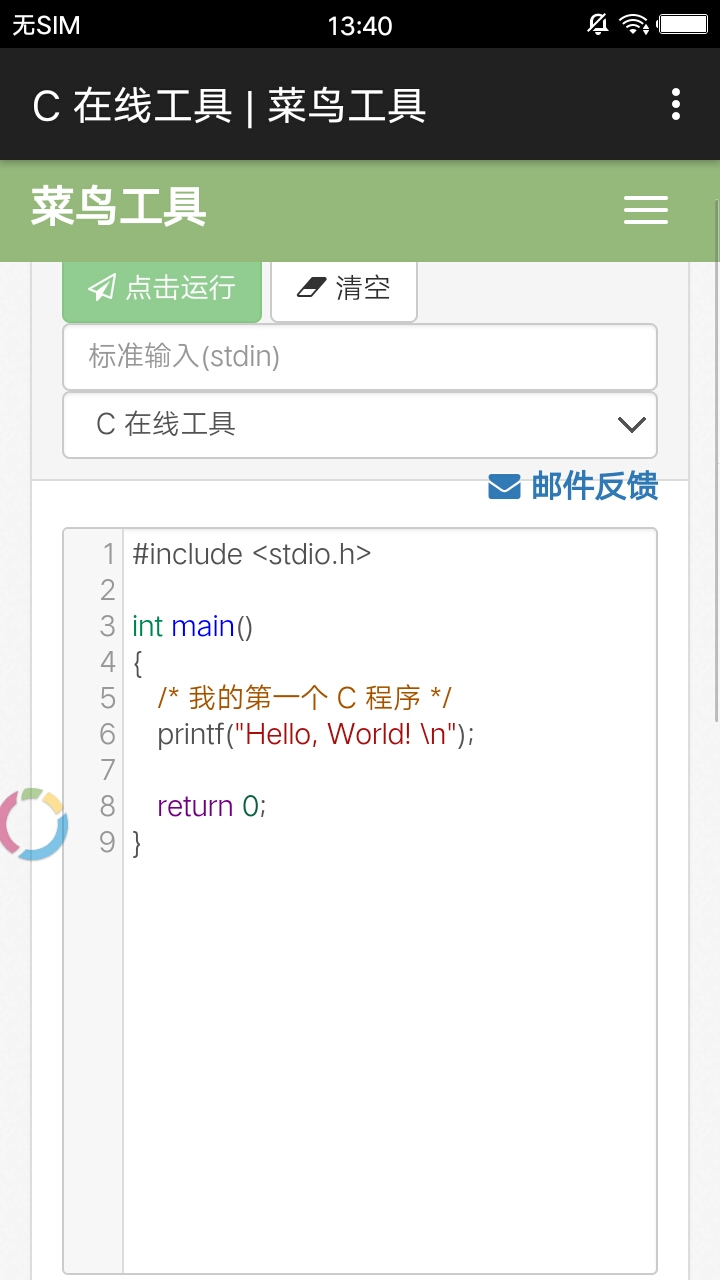Open the hamburger navigation menu
720x1280 pixels.
click(646, 210)
